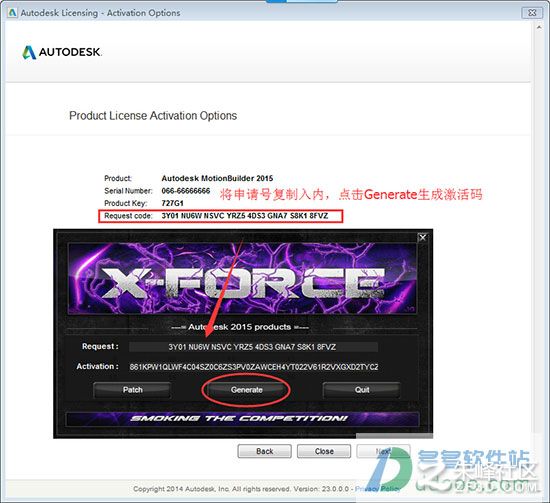Click the Serial Number value 066-66666666
The image size is (550, 503).
tap(186, 191)
